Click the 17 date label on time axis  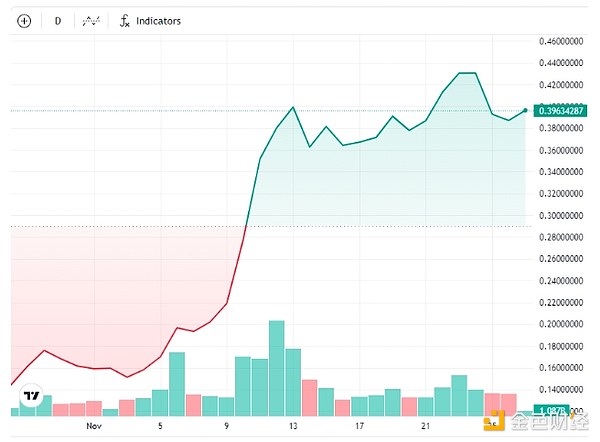359,427
